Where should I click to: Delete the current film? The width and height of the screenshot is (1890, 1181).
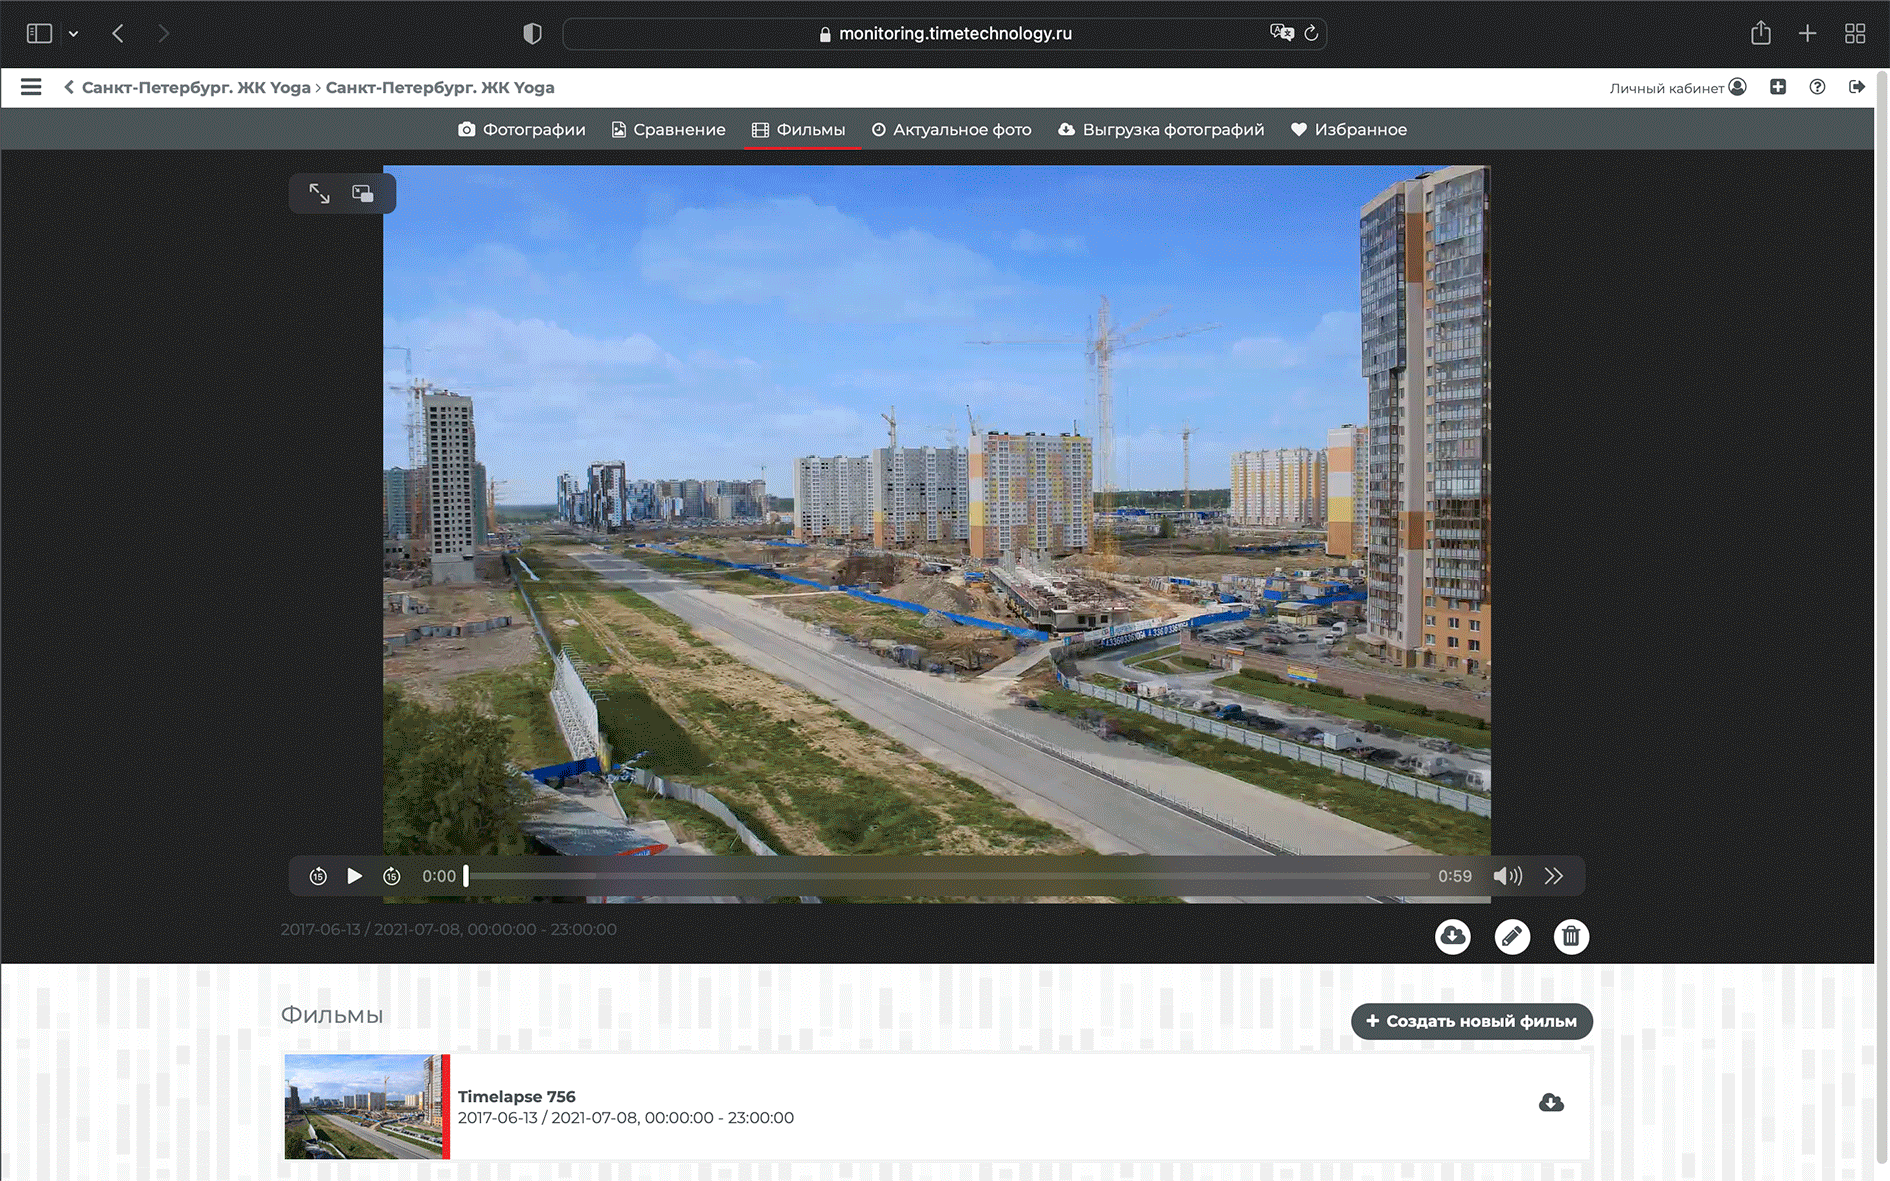1571,936
